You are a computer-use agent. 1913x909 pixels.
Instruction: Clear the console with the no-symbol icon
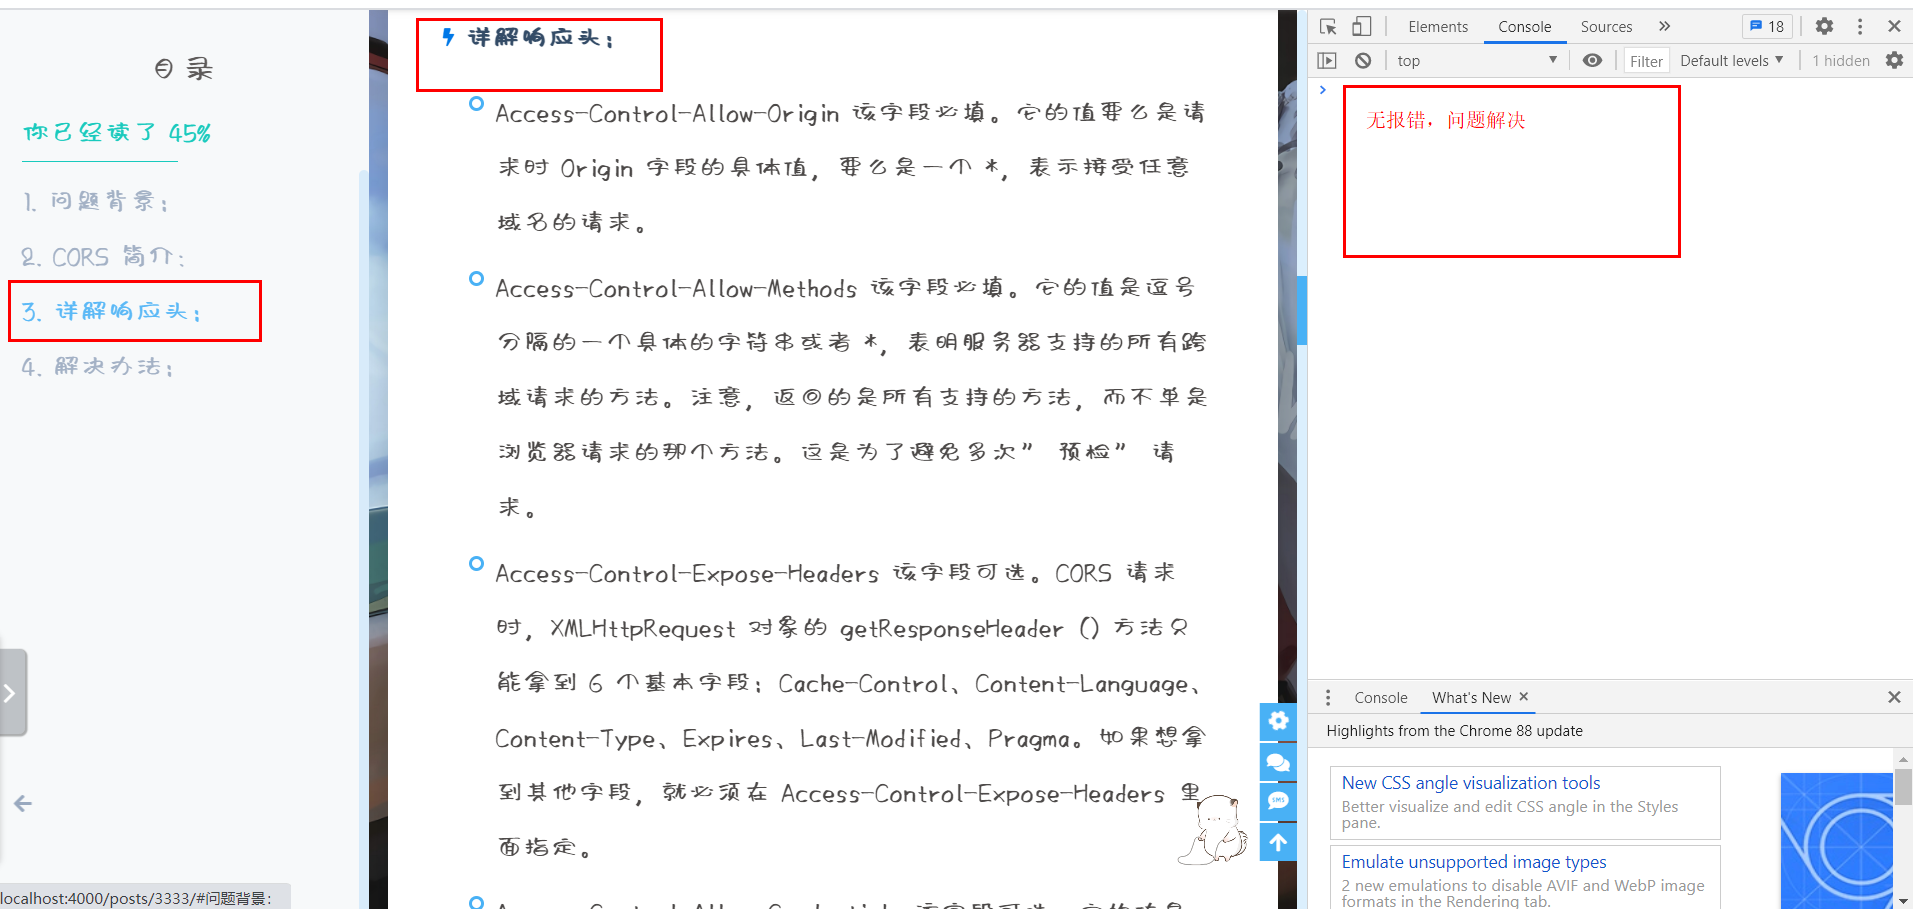pyautogui.click(x=1363, y=60)
